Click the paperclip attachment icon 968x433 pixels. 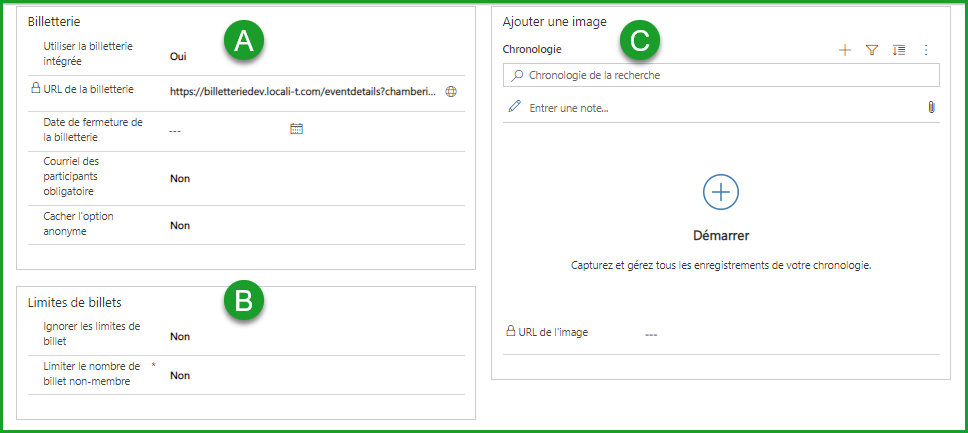(x=931, y=107)
